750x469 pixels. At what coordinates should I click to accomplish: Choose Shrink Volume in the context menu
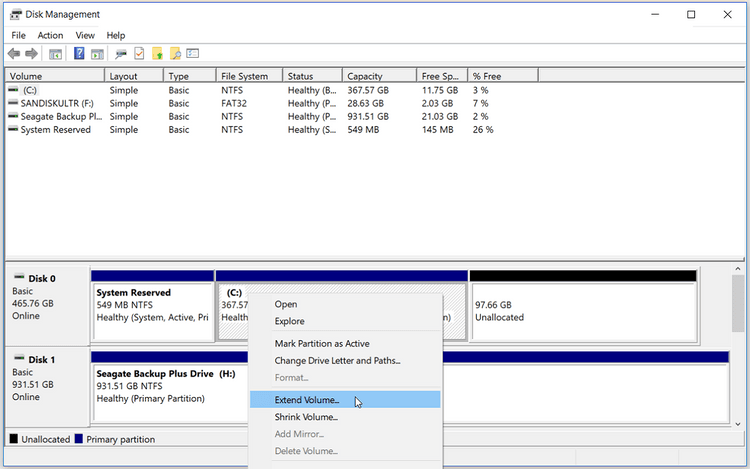point(306,417)
